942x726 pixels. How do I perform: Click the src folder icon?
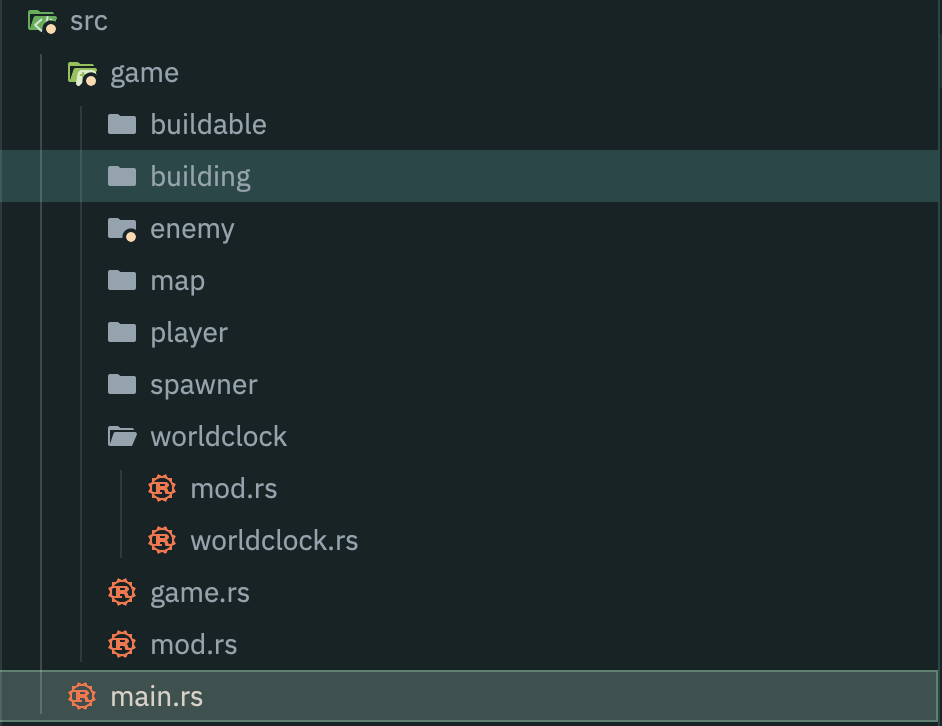click(42, 21)
